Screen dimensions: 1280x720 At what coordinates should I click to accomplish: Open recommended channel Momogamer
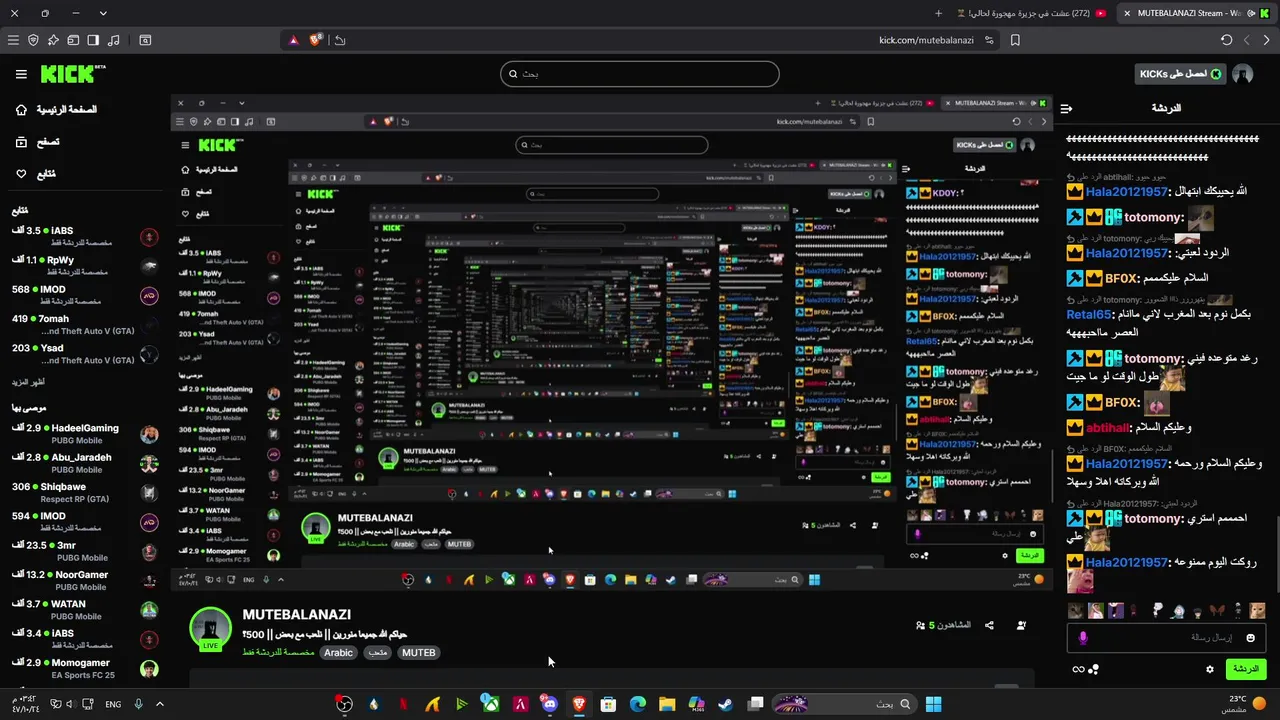(x=85, y=668)
